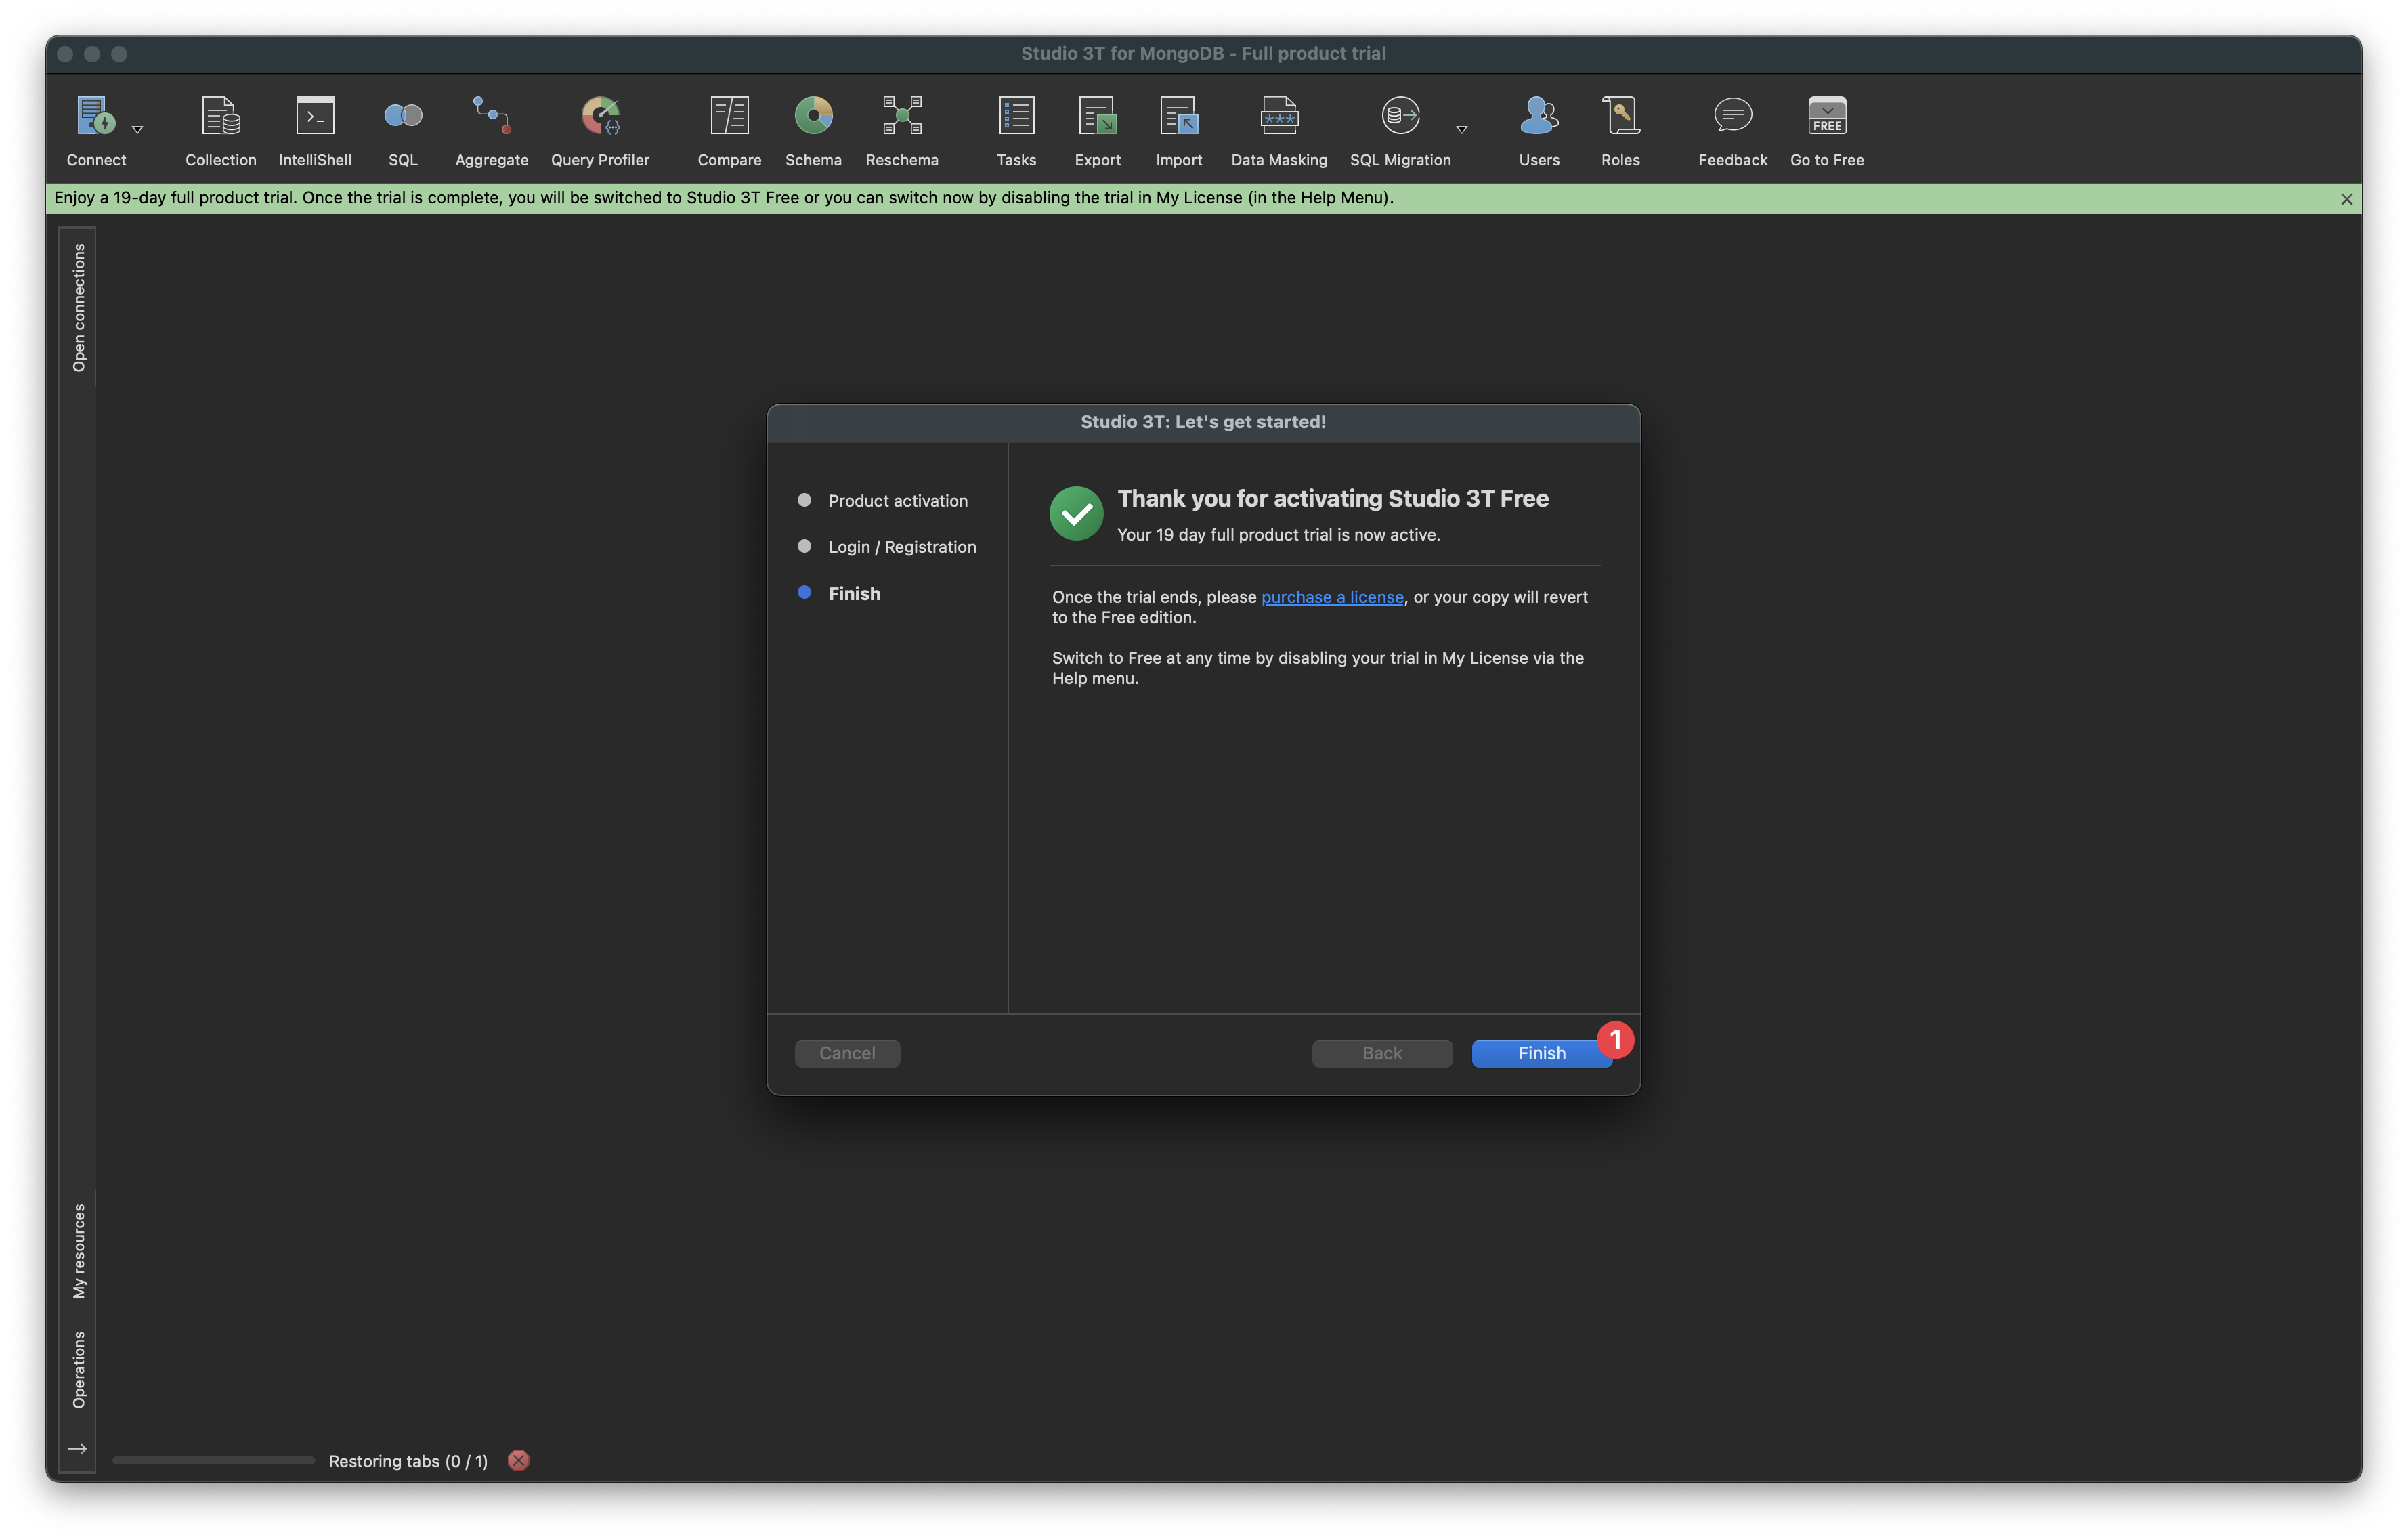Click the Cancel button in dialog
Screen dimensions: 2408x1539
point(847,1053)
